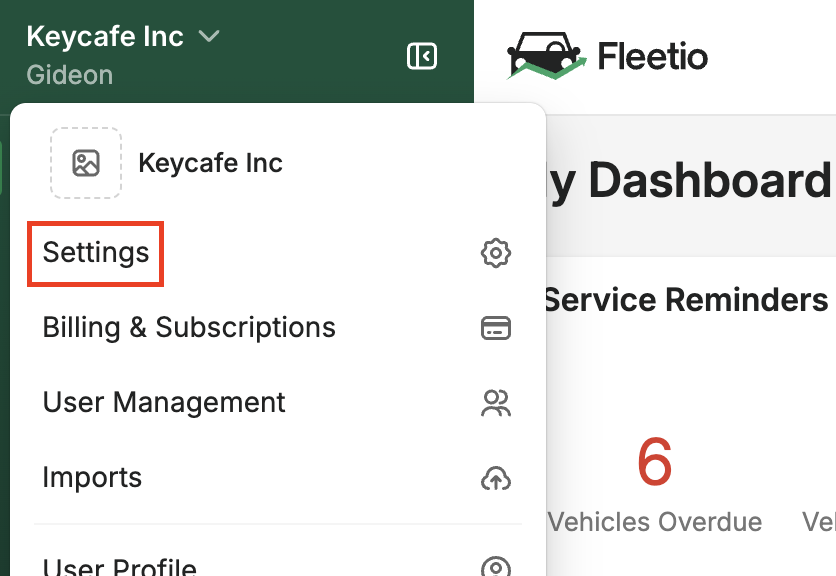The height and width of the screenshot is (576, 836).
Task: Click the Fleetio car logo
Action: (x=546, y=56)
